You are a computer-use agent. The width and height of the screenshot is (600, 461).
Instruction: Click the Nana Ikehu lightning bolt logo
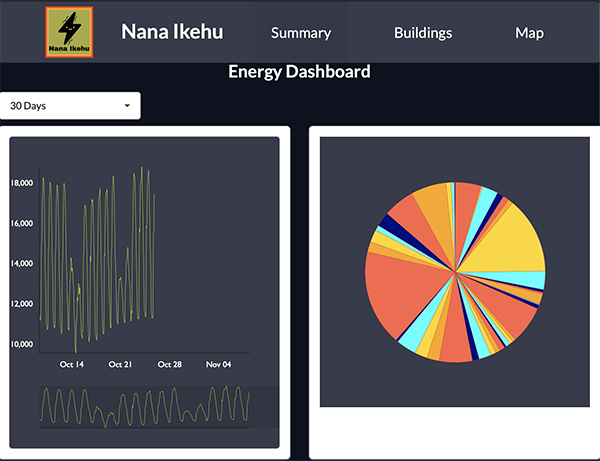pos(69,32)
